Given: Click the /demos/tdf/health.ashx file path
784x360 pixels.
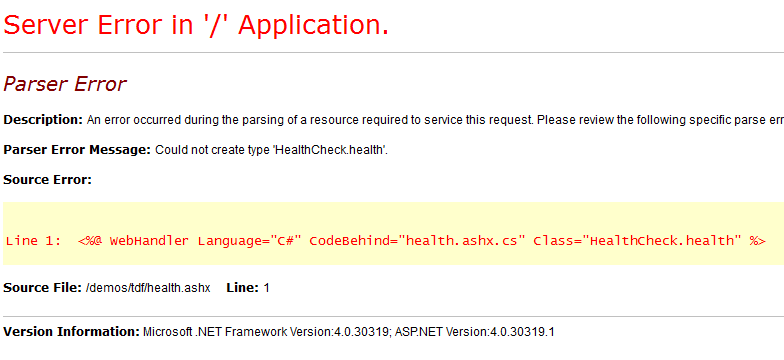Looking at the screenshot, I should (148, 288).
